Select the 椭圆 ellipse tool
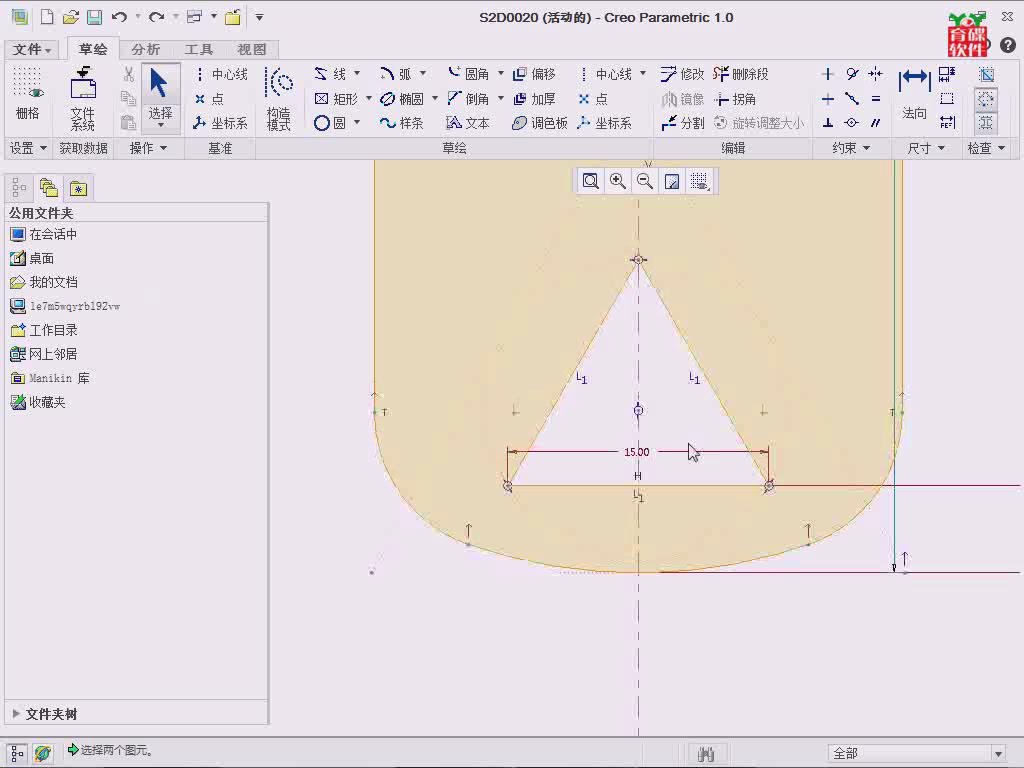Screen dimensions: 1024x768 pos(402,99)
